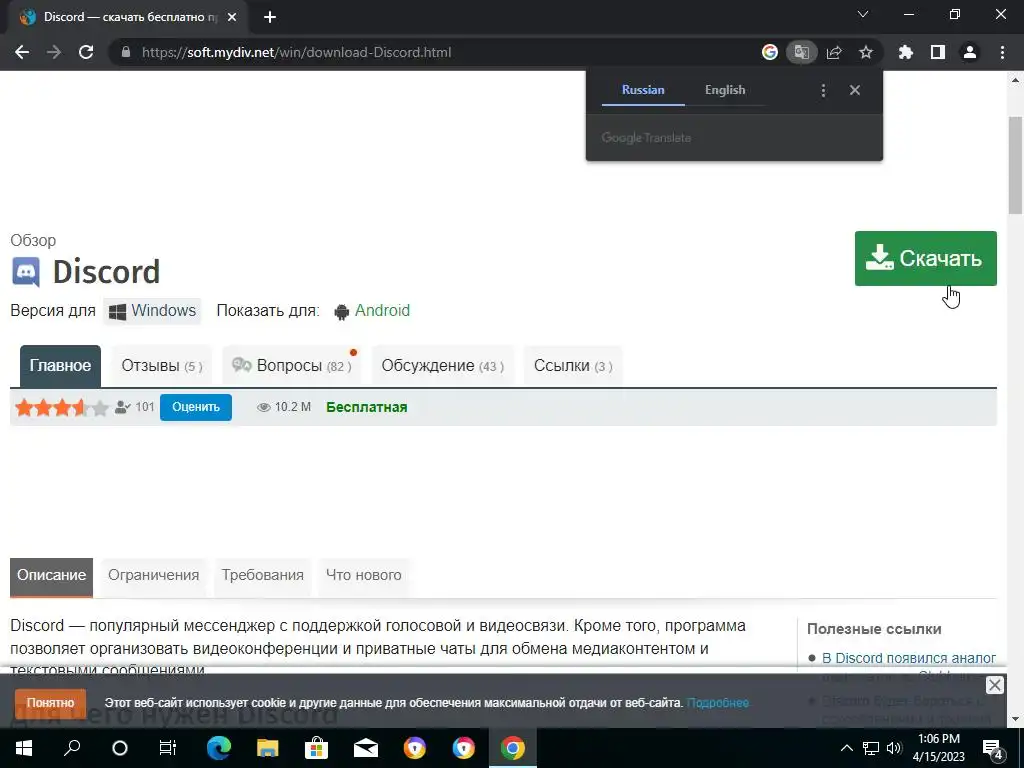The width and height of the screenshot is (1024, 768).
Task: View site information lock icon
Action: 126,52
